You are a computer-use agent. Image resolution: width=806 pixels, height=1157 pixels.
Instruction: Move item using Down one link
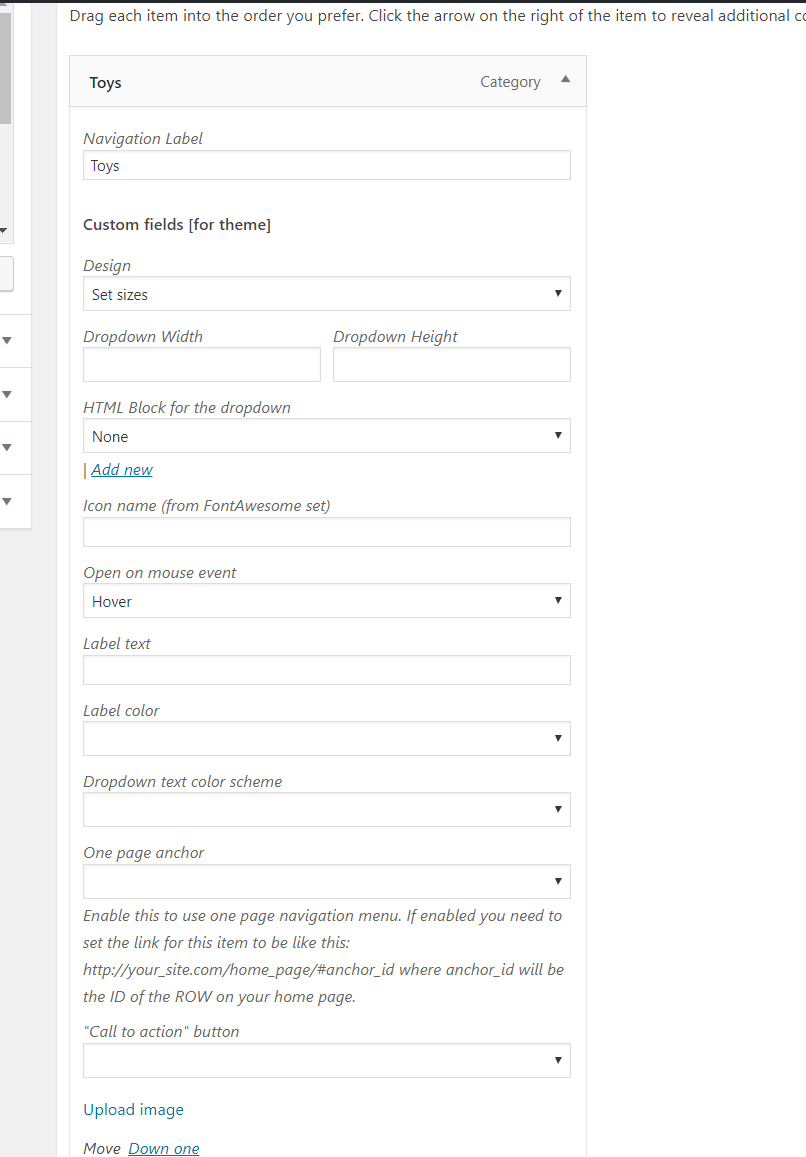tap(163, 1149)
